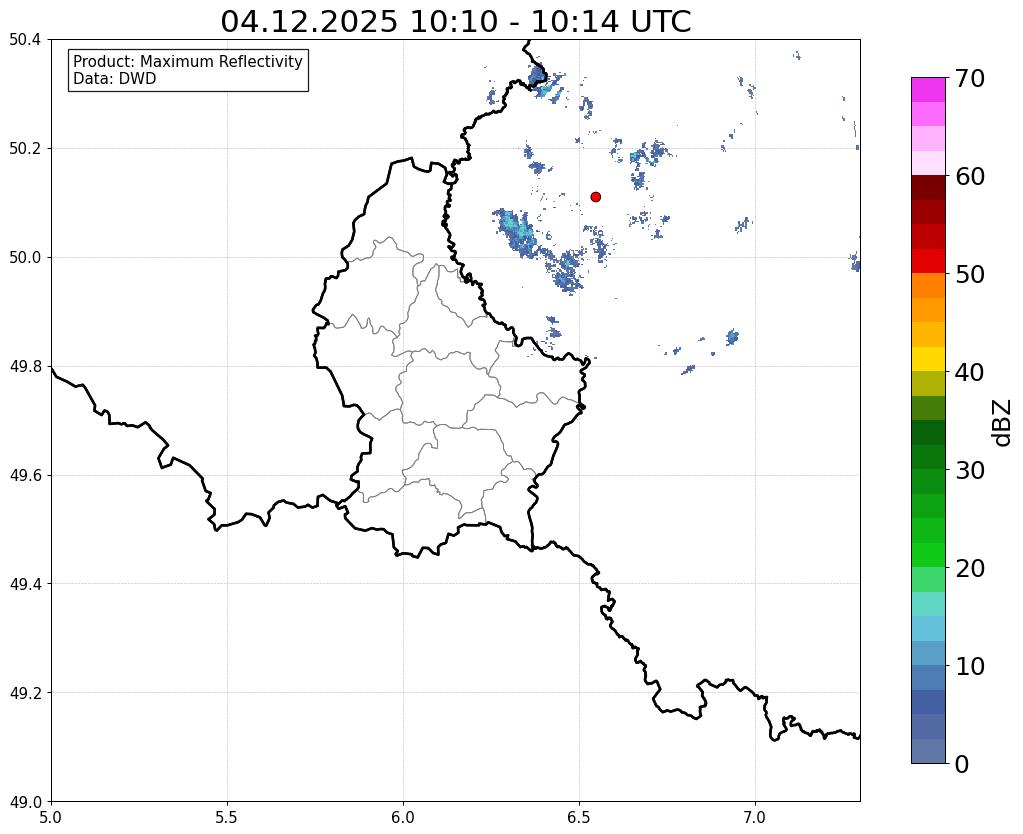1023x834 pixels.
Task: Click the 'dBZ' colorbar label
Action: pos(1003,423)
